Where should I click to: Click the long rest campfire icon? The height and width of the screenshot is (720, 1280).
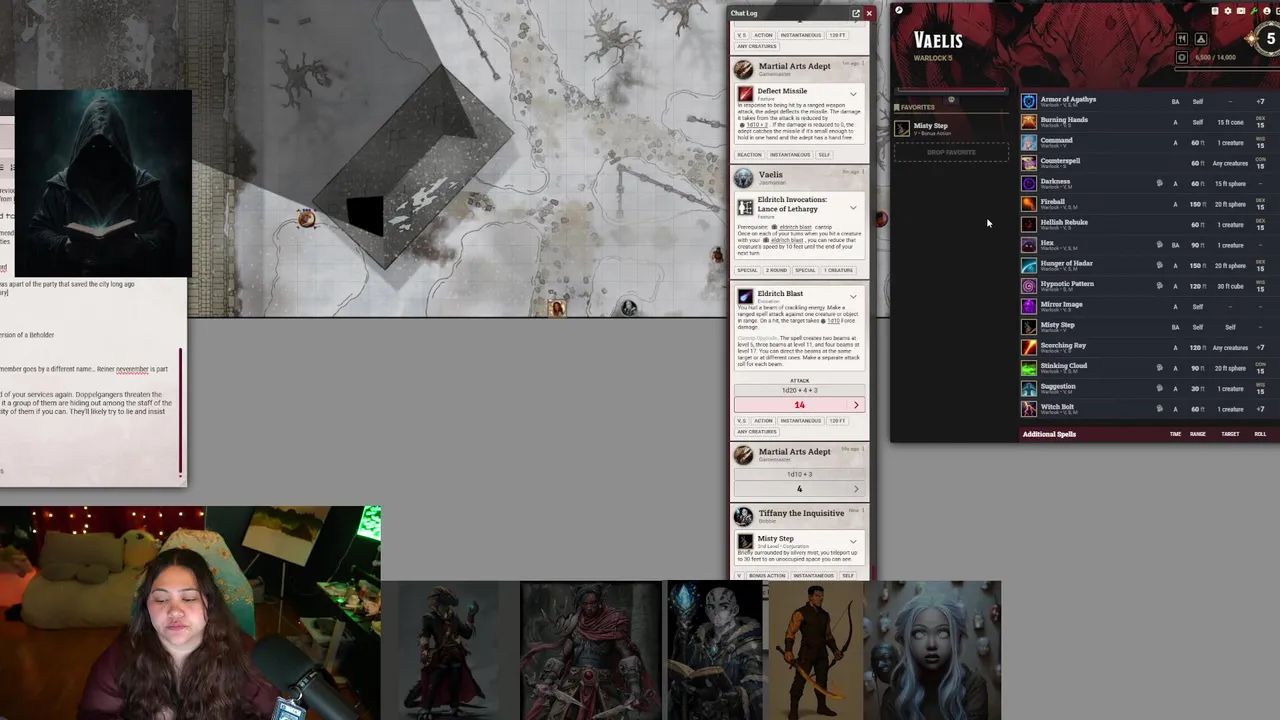tap(1201, 39)
